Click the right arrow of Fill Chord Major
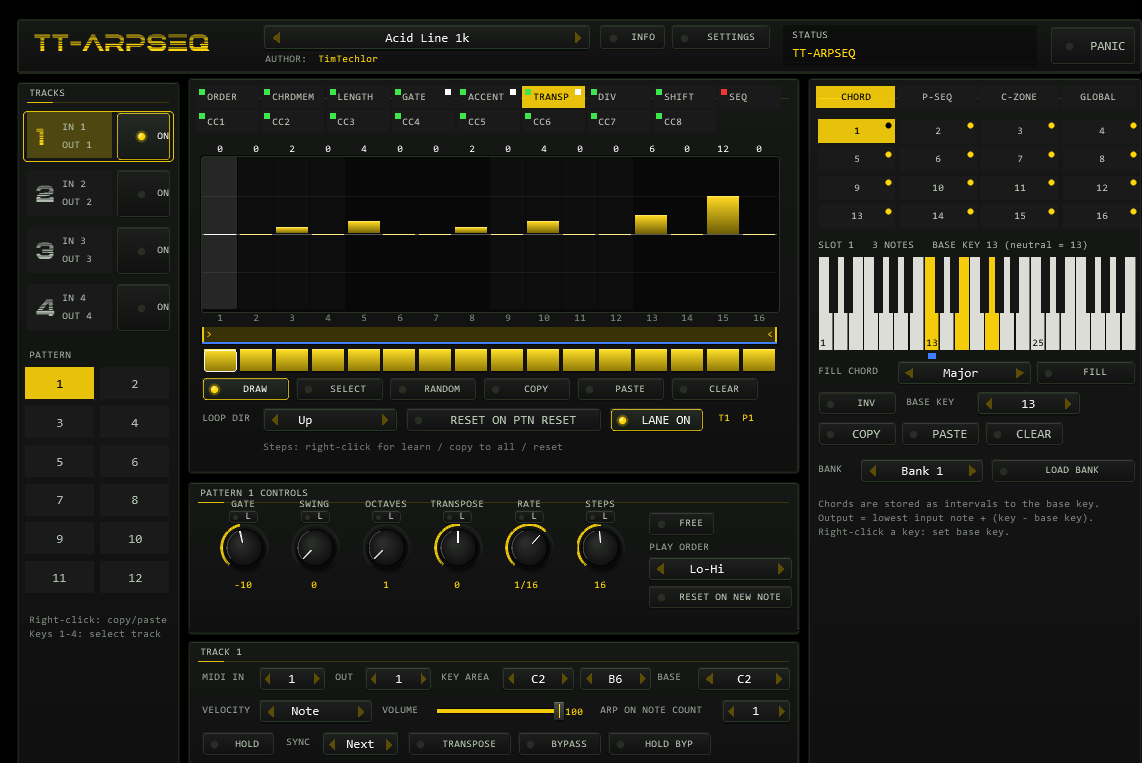 click(1020, 373)
